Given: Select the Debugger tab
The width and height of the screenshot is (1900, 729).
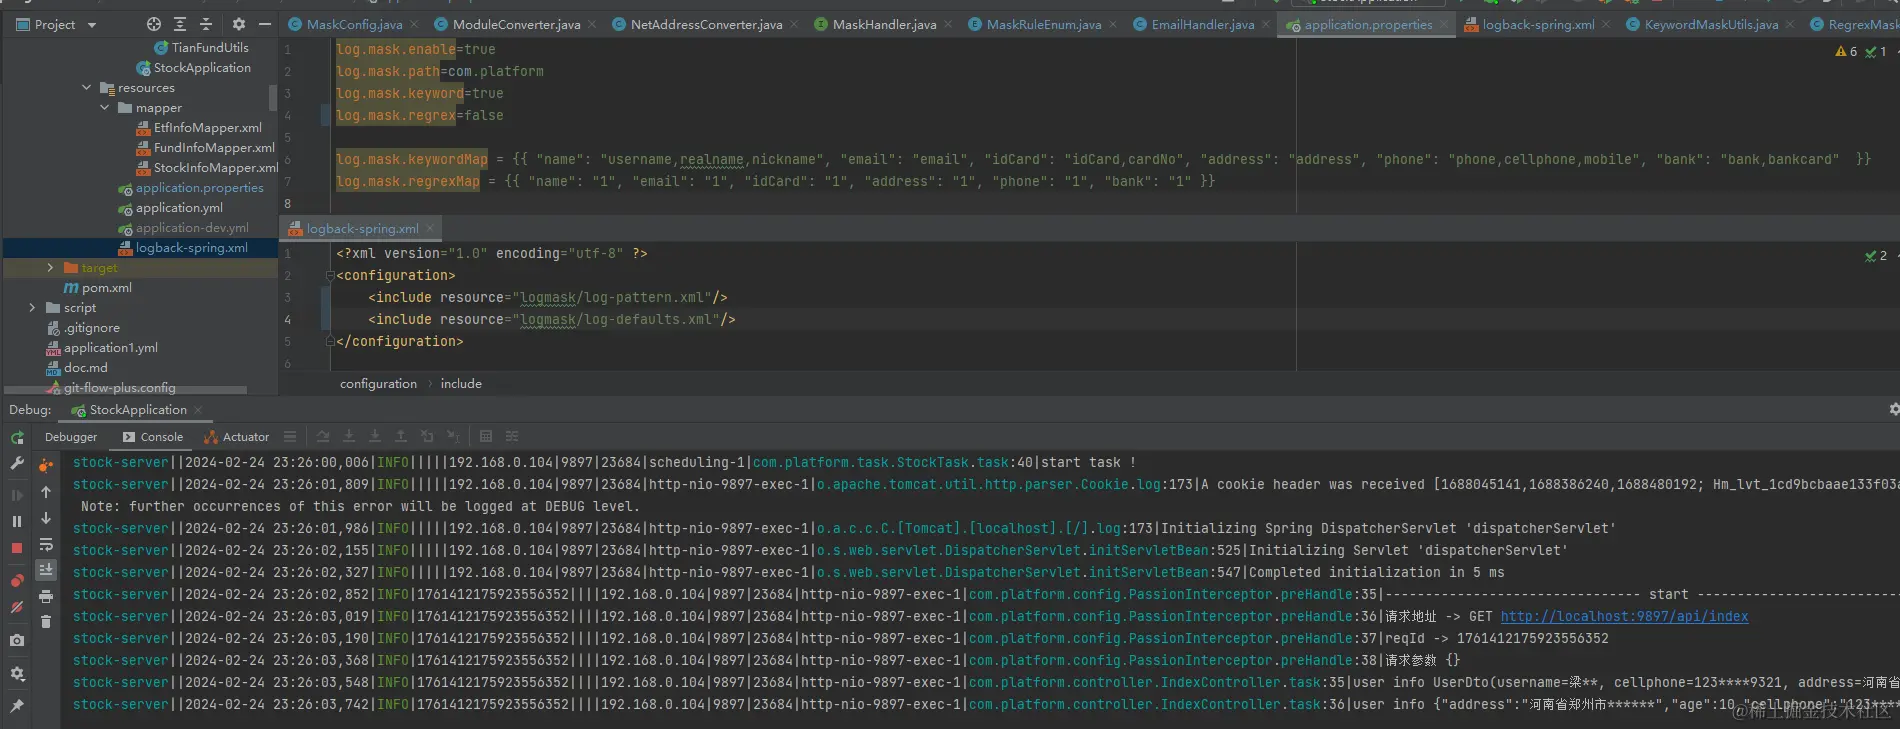Looking at the screenshot, I should click(x=71, y=437).
